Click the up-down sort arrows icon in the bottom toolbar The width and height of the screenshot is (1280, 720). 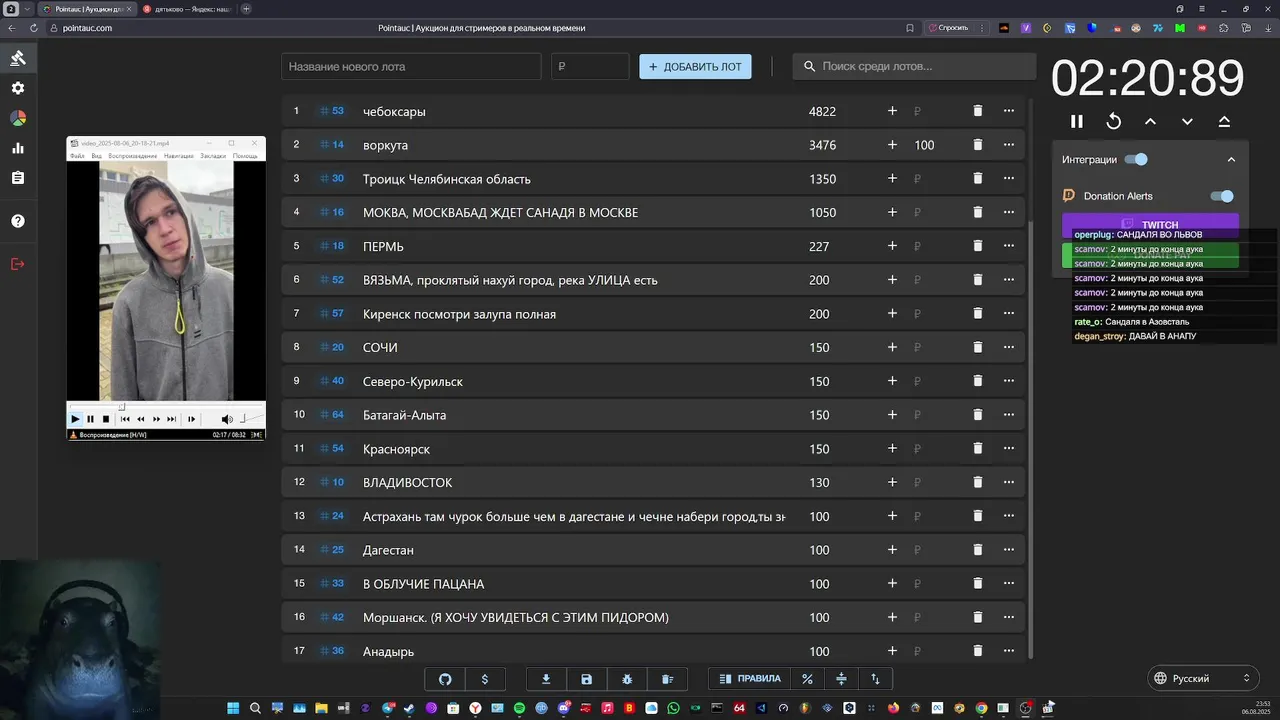[x=875, y=679]
